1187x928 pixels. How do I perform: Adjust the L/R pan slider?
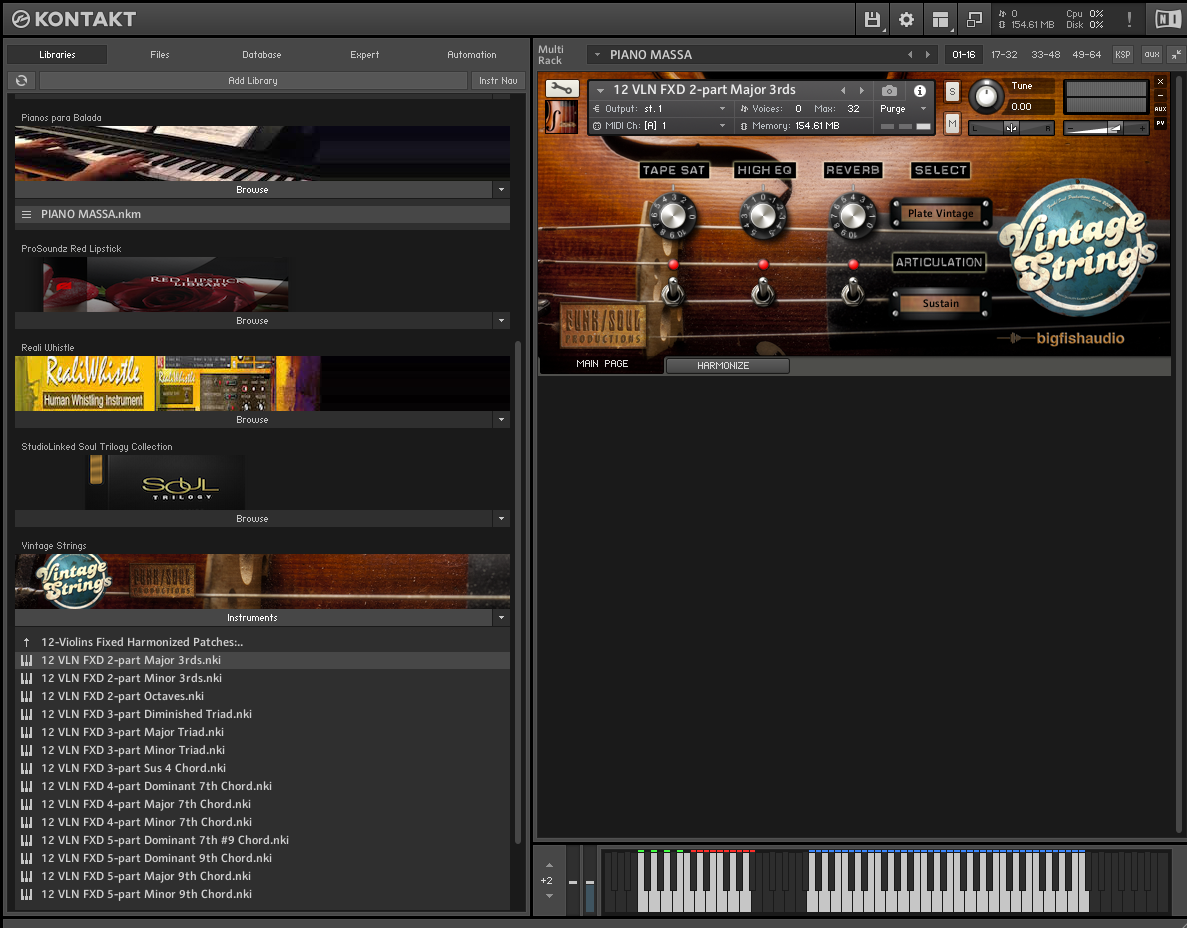pos(1011,129)
